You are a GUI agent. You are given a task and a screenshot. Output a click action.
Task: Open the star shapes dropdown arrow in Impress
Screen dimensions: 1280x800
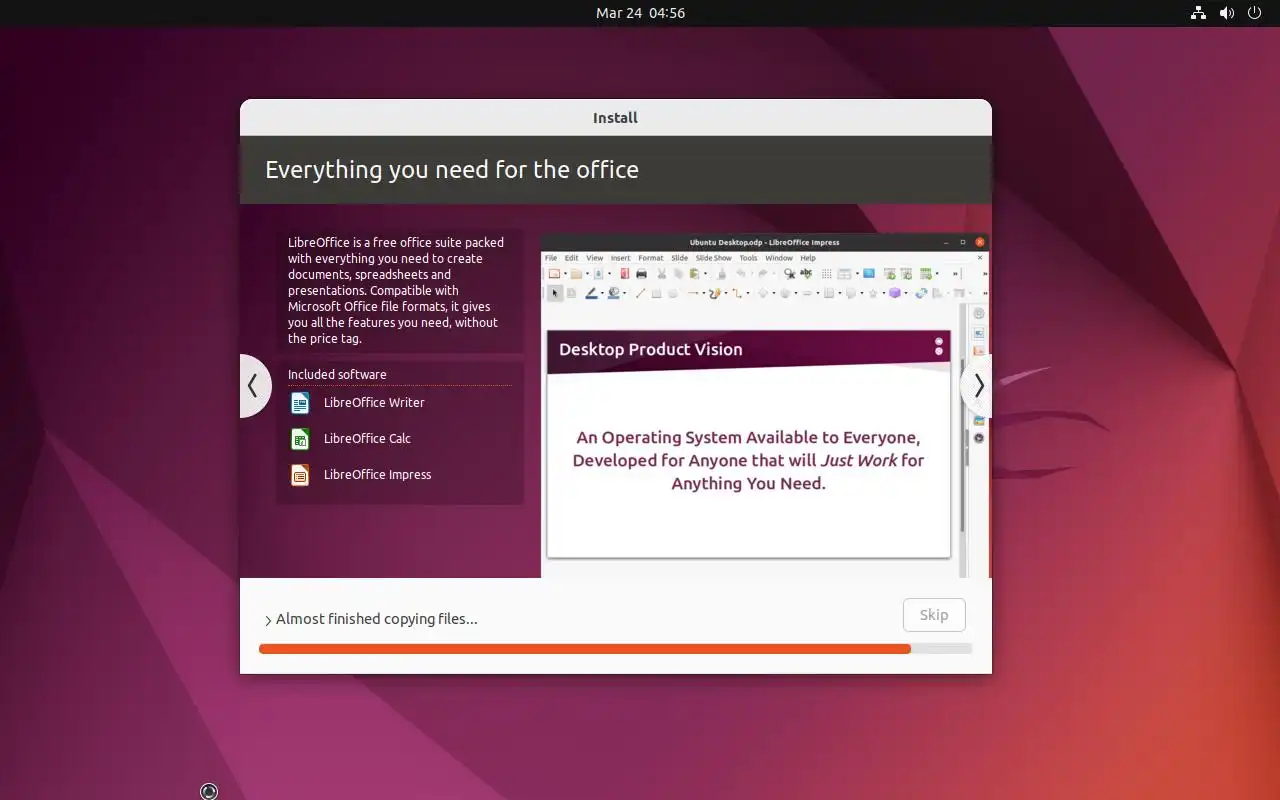coord(884,293)
